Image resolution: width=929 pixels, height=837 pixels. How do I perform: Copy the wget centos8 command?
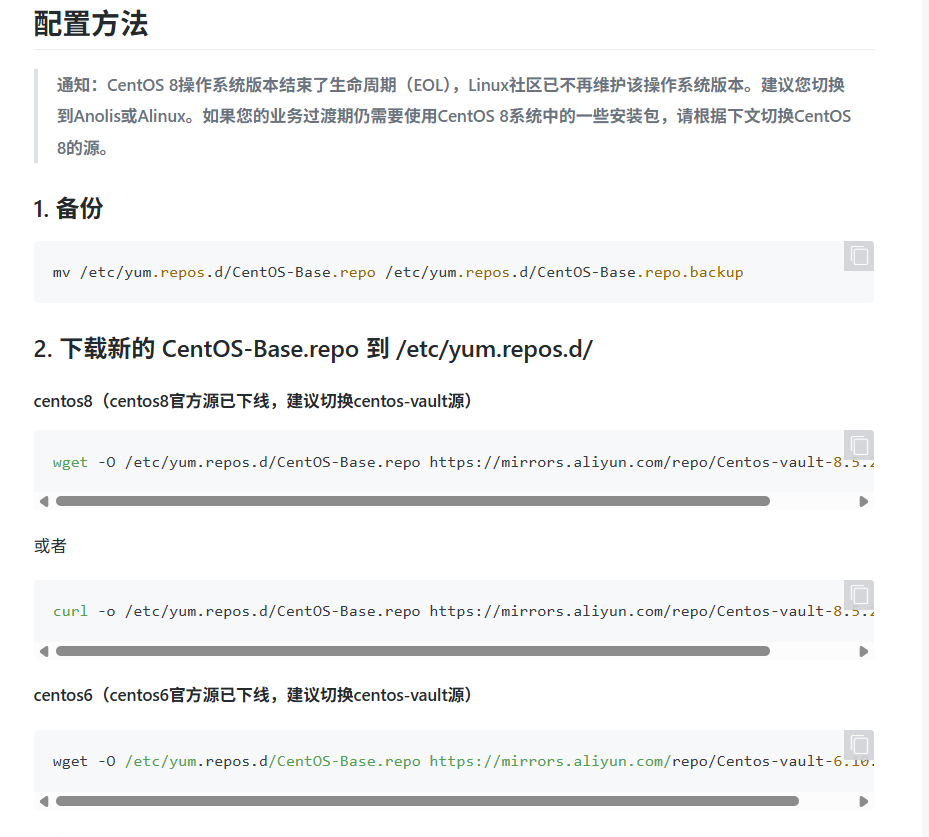(858, 446)
